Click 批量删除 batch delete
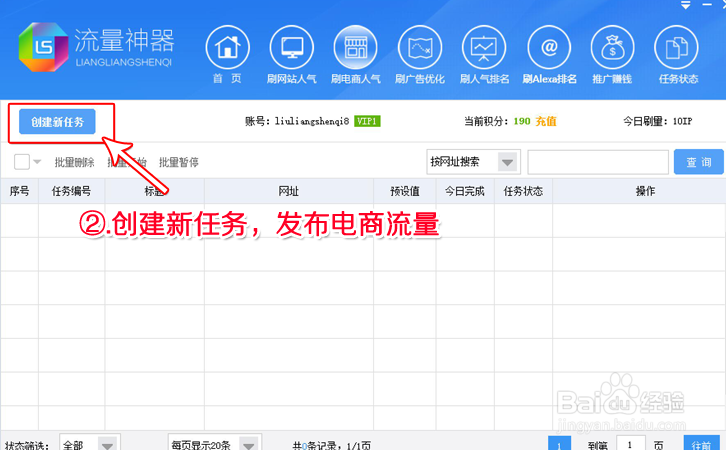 (x=75, y=162)
